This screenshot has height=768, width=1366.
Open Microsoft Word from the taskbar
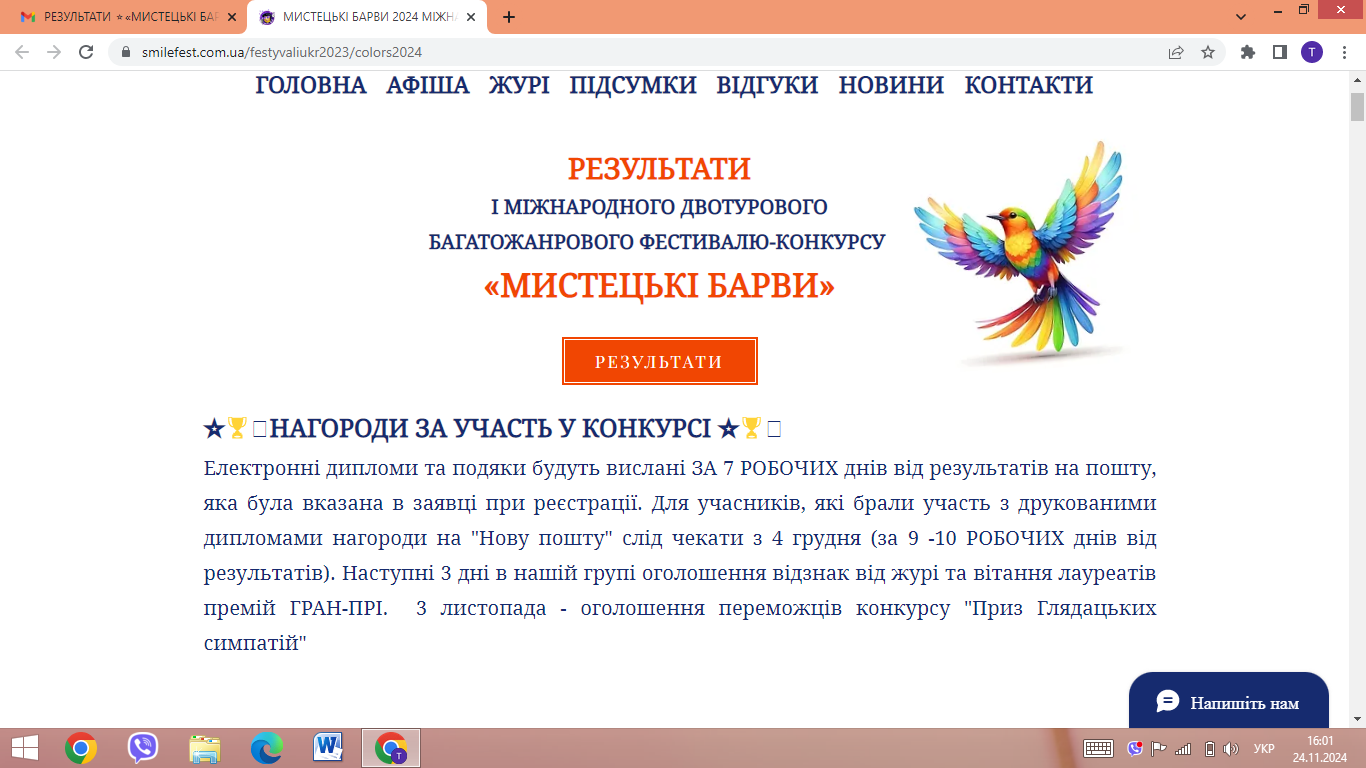coord(328,748)
